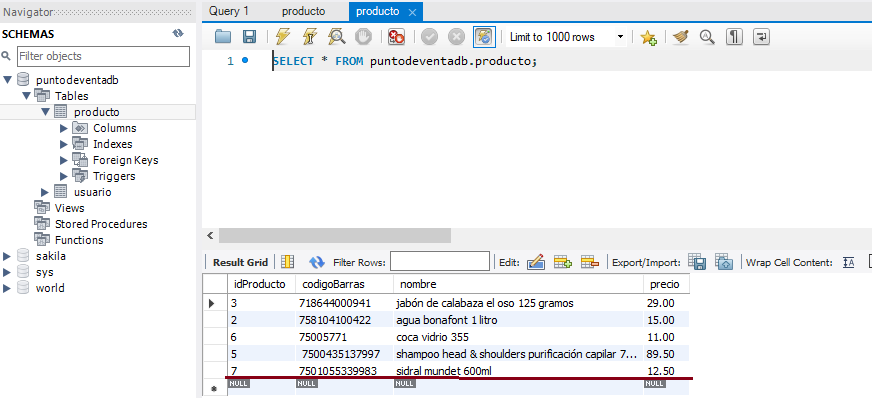Select jabón de calabaza row selector arrow
Screen dimensions: 872x398
(x=212, y=304)
